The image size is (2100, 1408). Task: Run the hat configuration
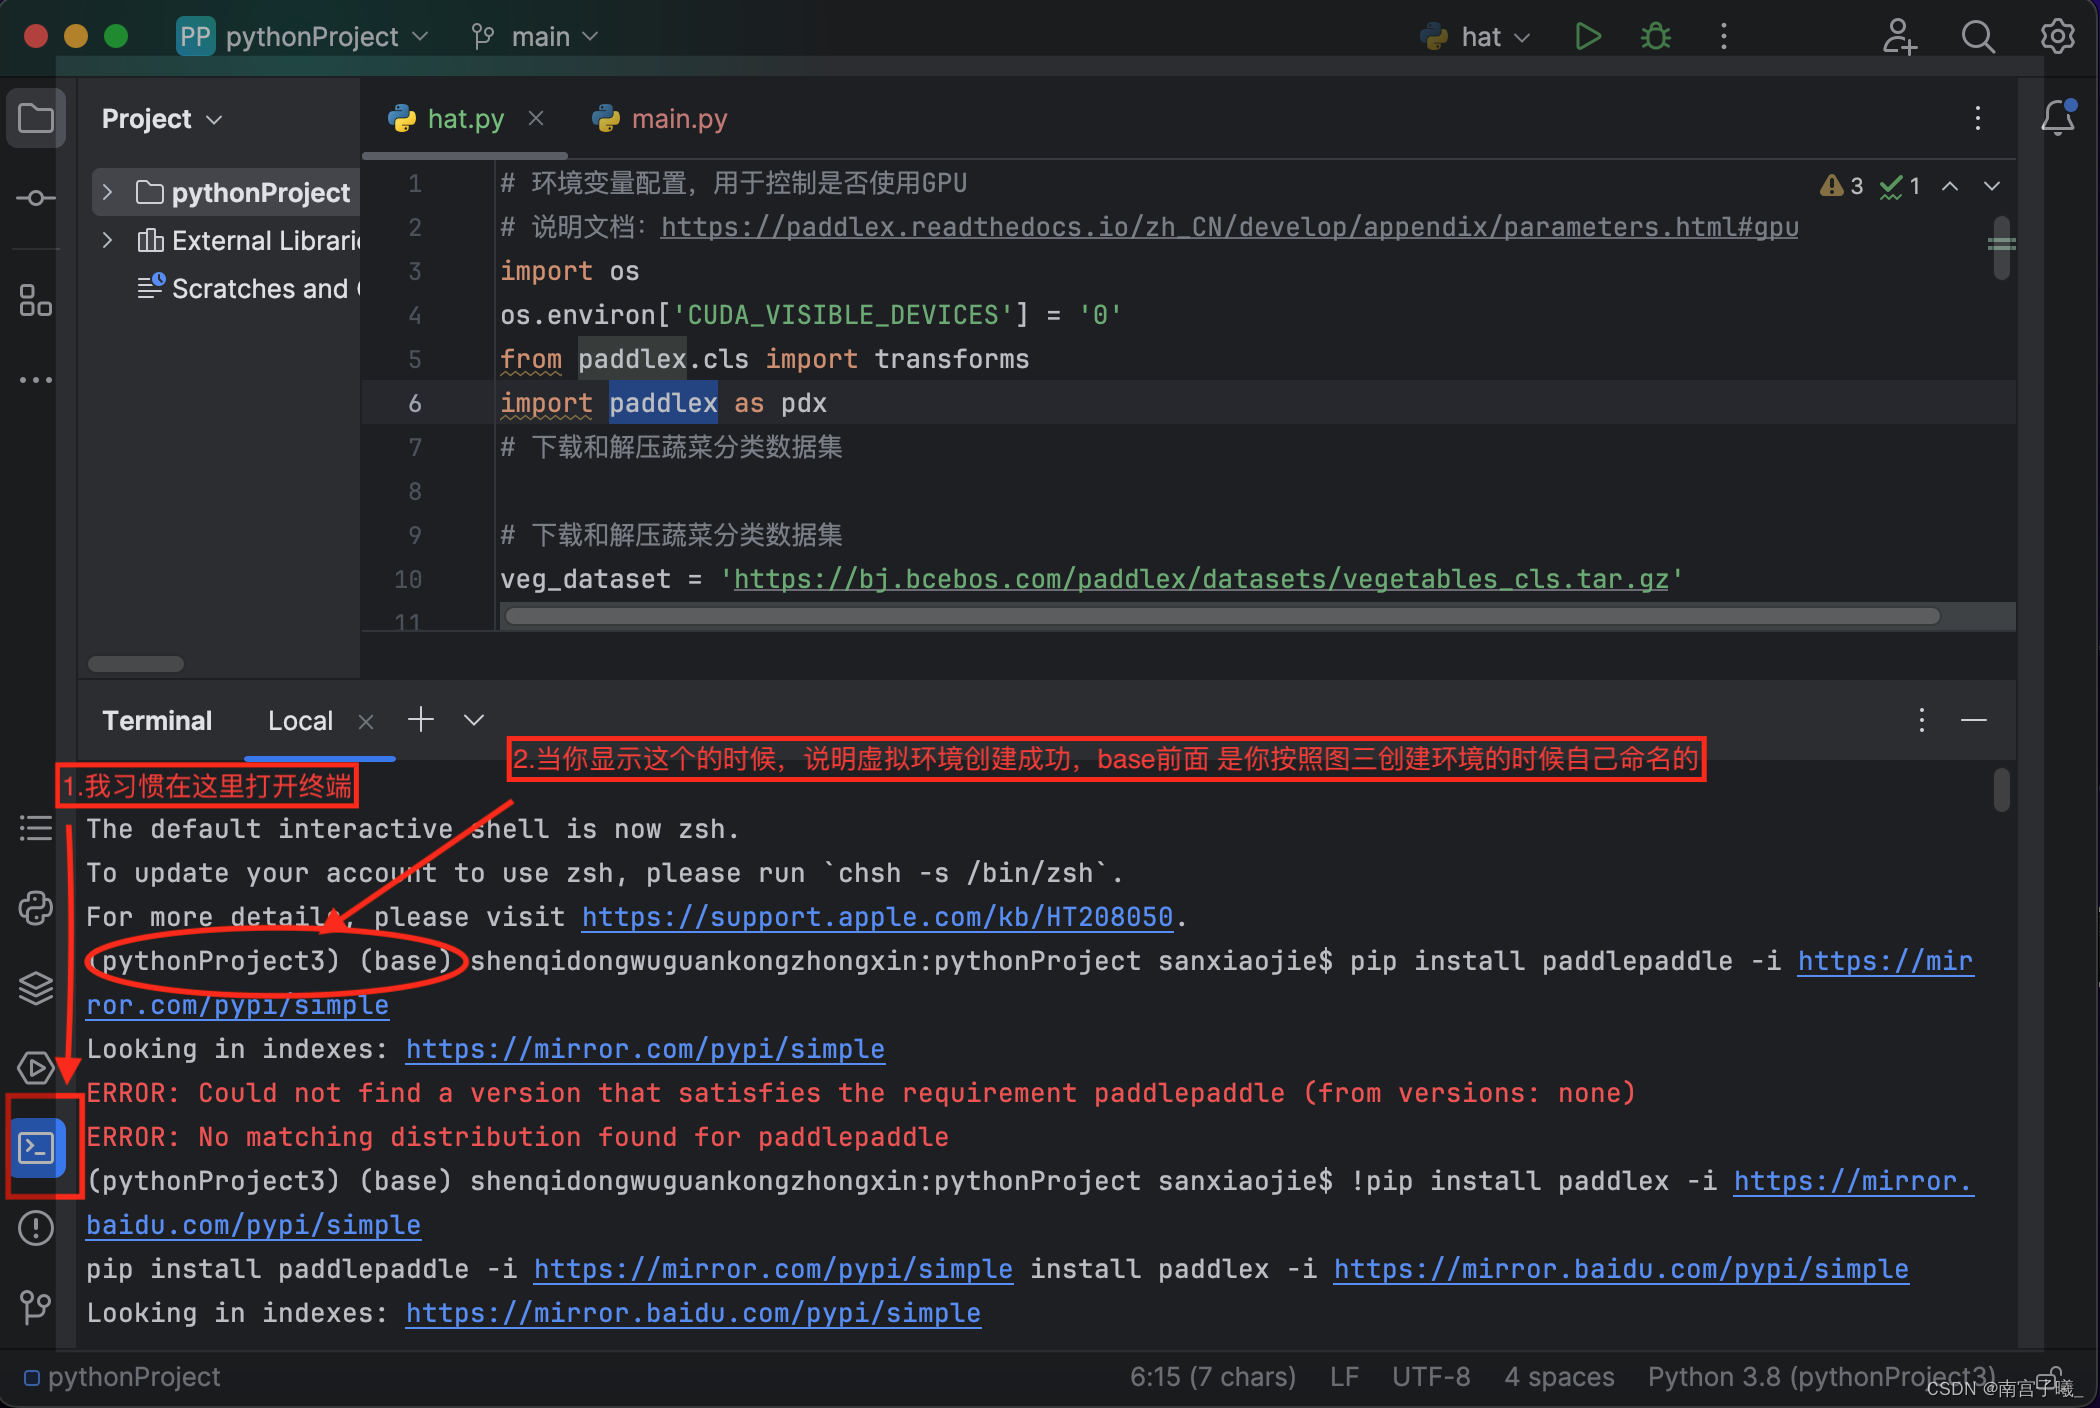pos(1587,37)
